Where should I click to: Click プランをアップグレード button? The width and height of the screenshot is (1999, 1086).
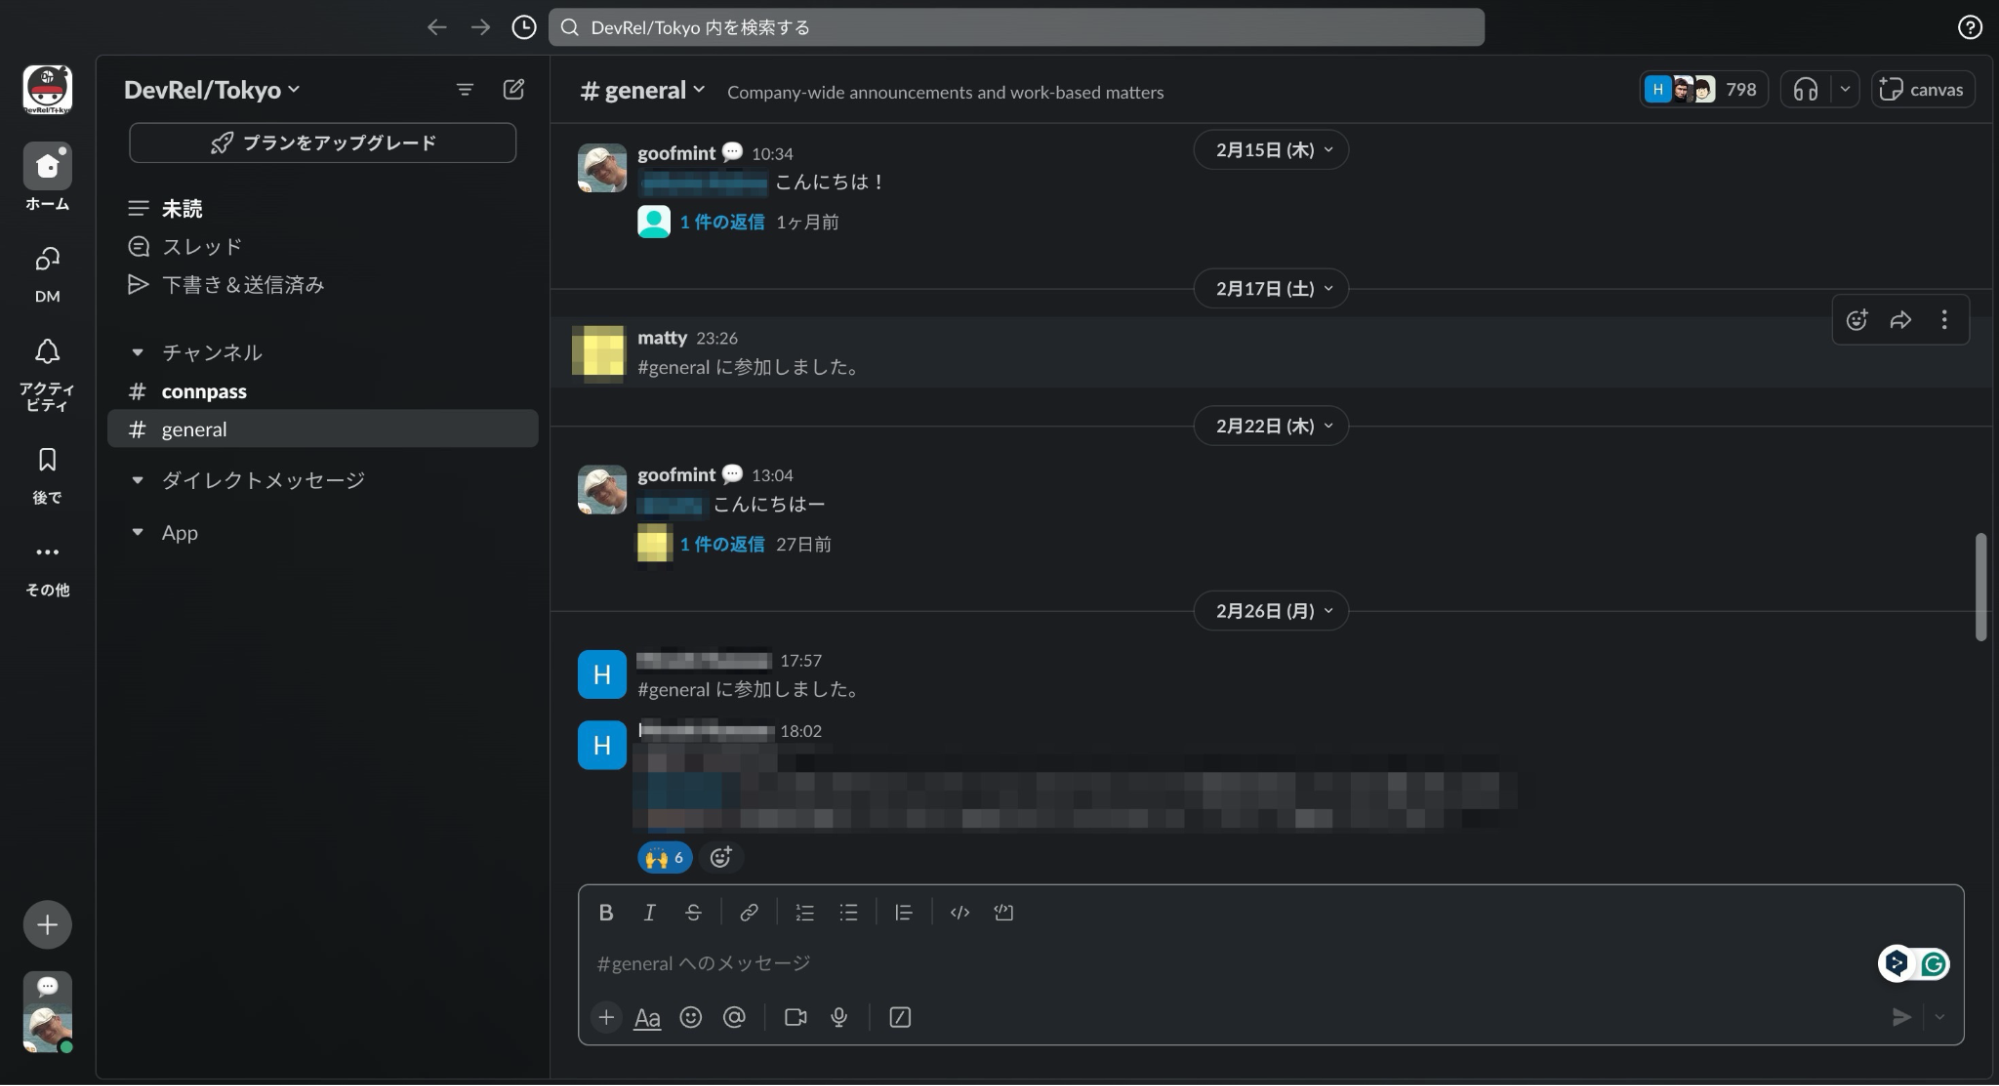click(322, 143)
